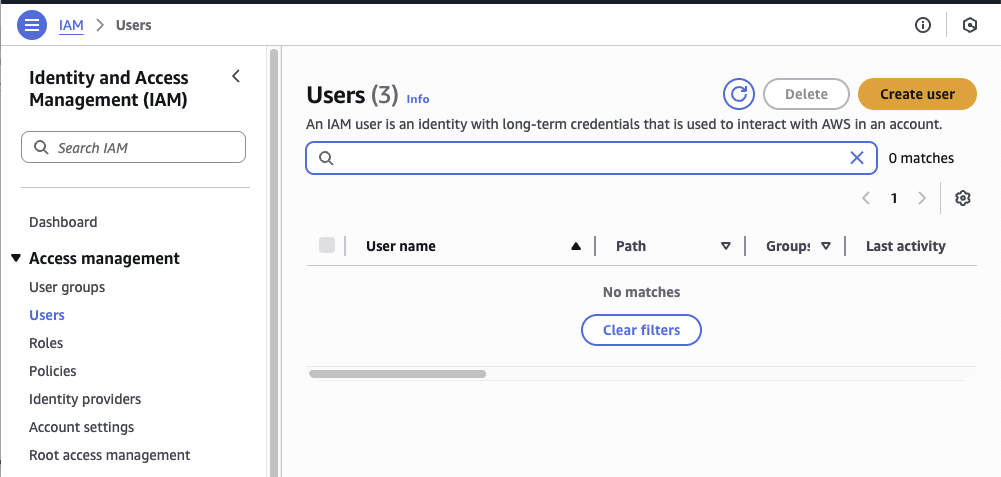Collapse the Access management section

[x=16, y=258]
